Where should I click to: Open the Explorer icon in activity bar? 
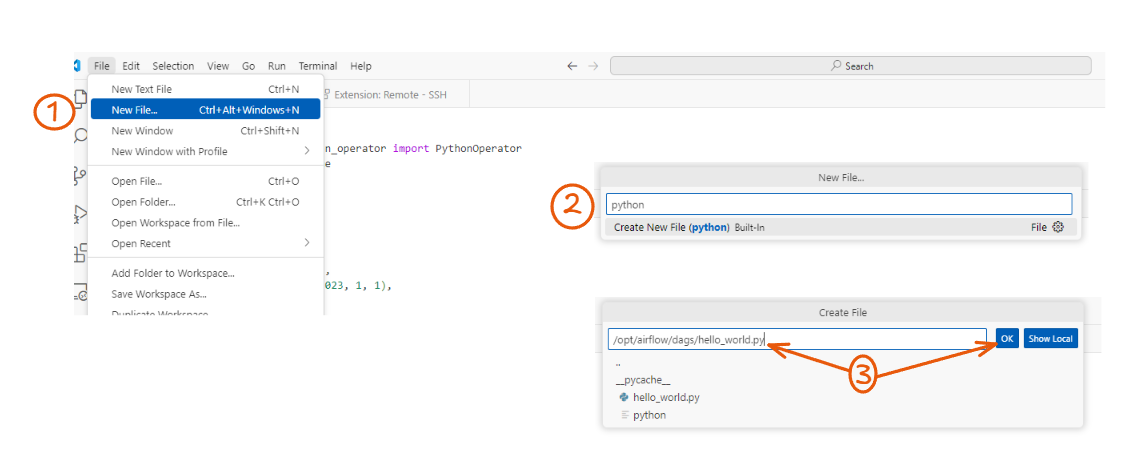point(80,99)
